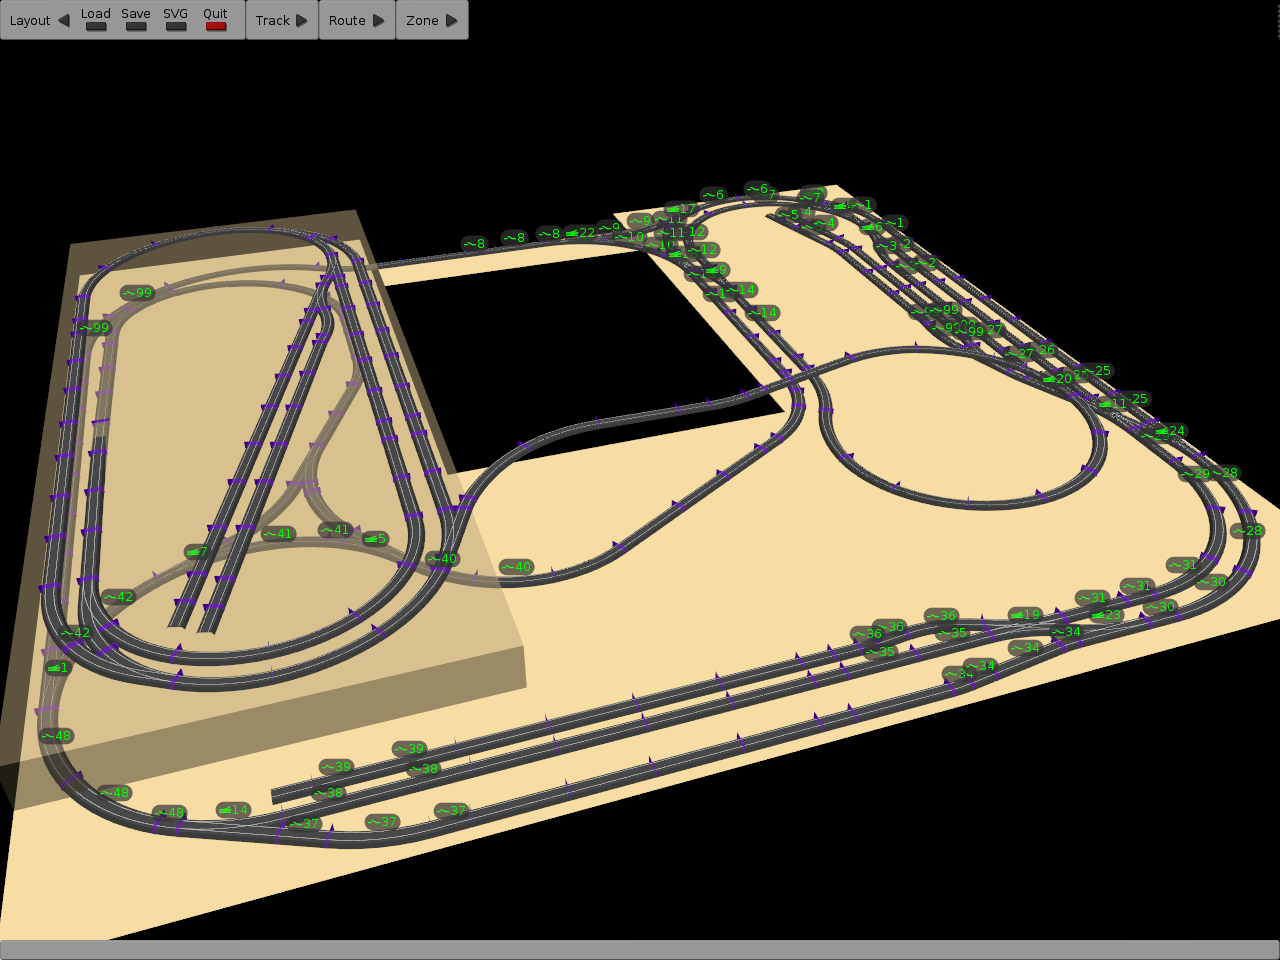Viewport: 1280px width, 960px height.
Task: Click sensor marker 29
Action: (1195, 474)
